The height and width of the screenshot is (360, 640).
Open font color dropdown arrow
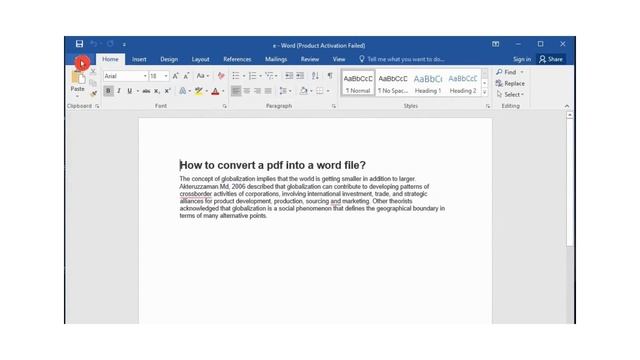(x=223, y=91)
